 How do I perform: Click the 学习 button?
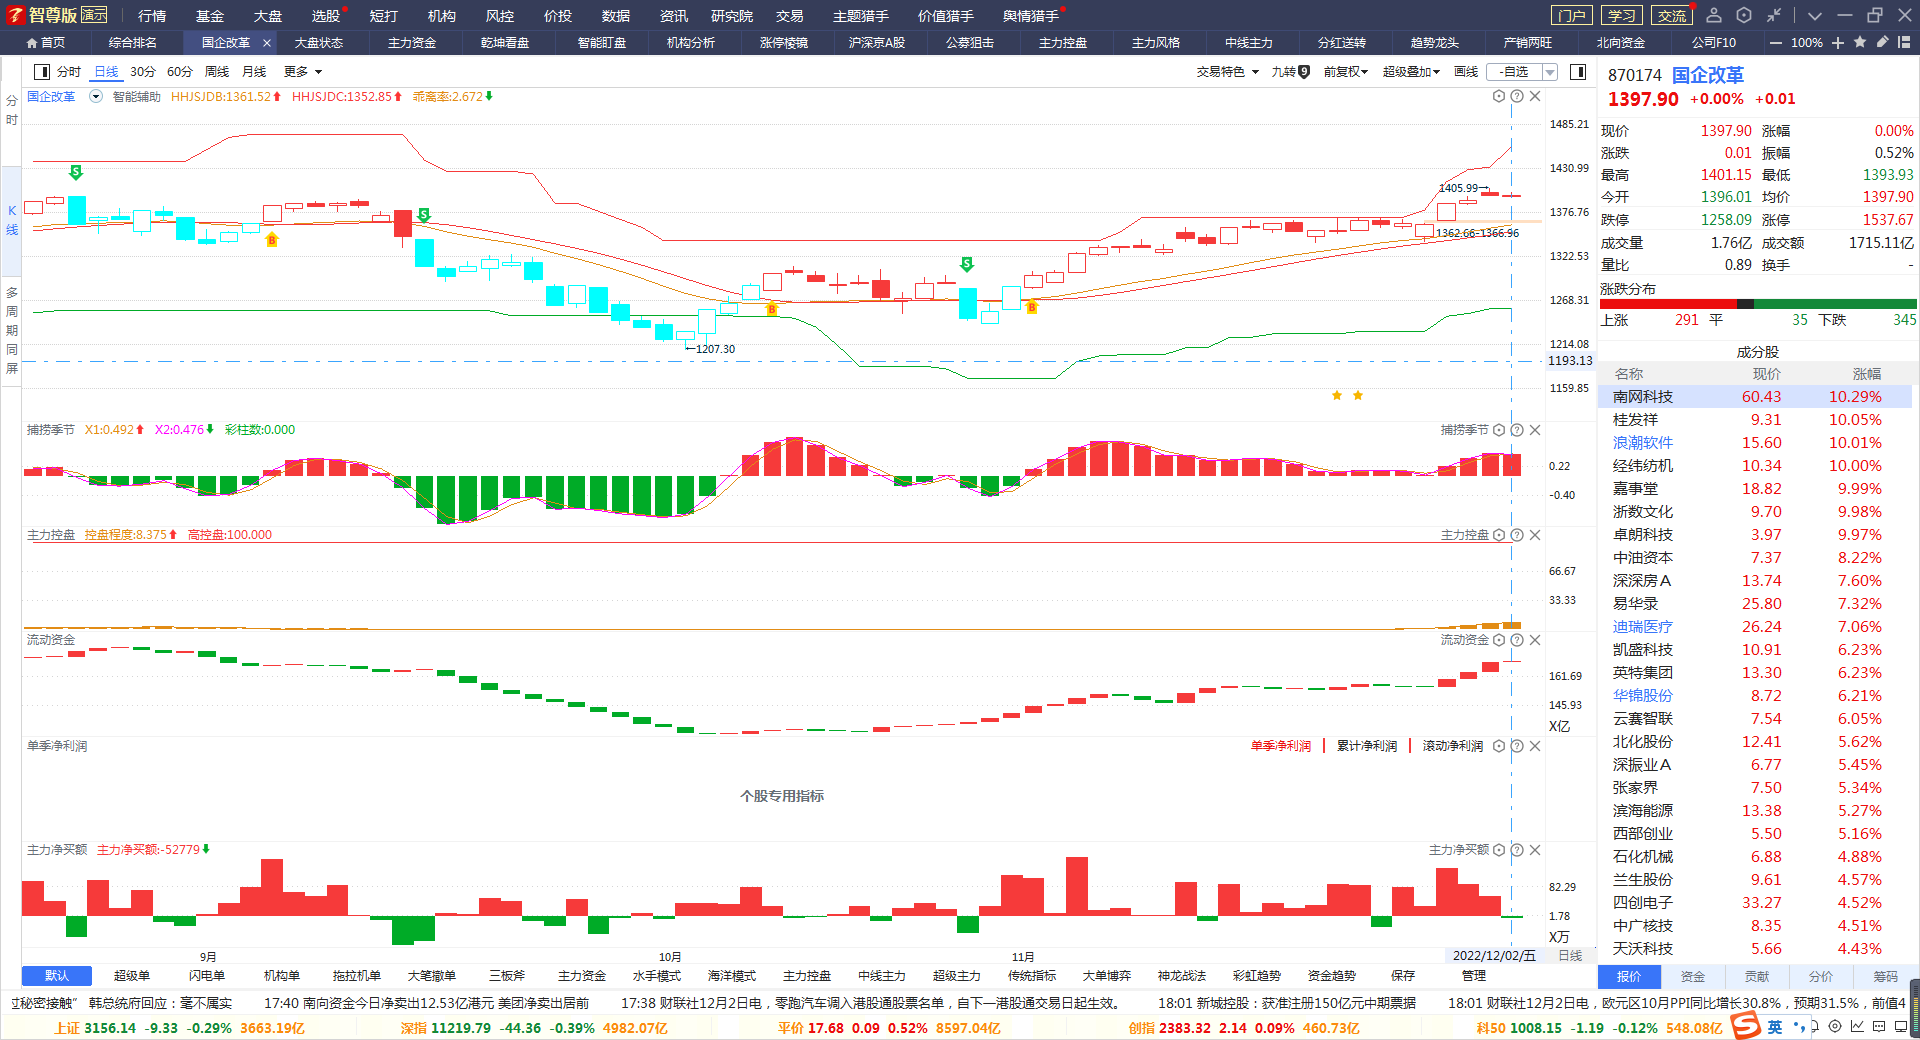(1621, 15)
